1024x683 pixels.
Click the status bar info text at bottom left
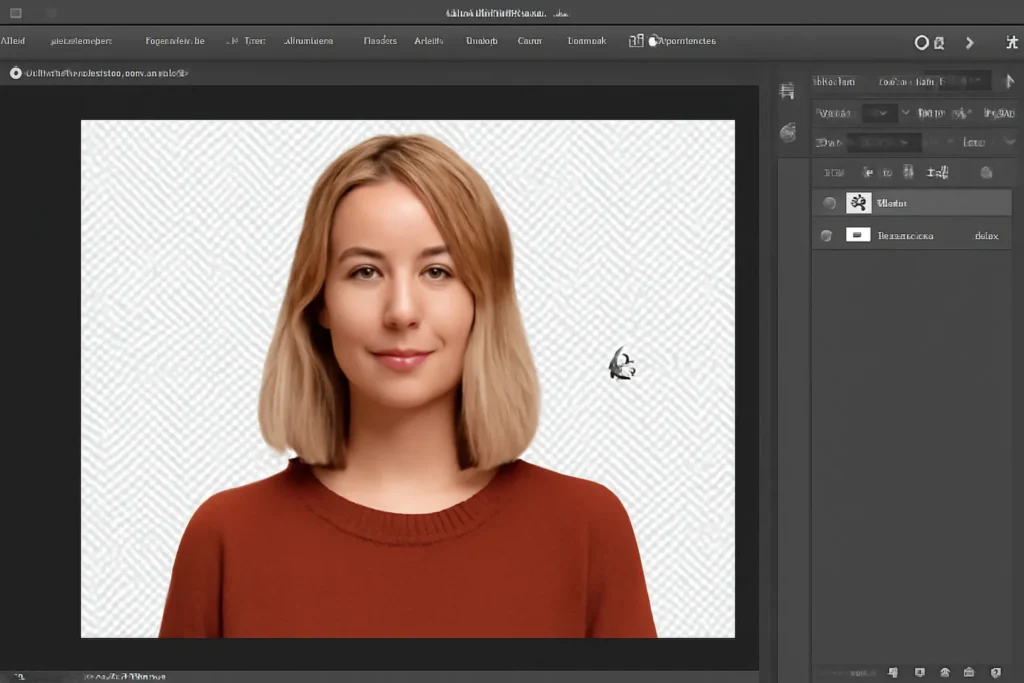coord(125,676)
